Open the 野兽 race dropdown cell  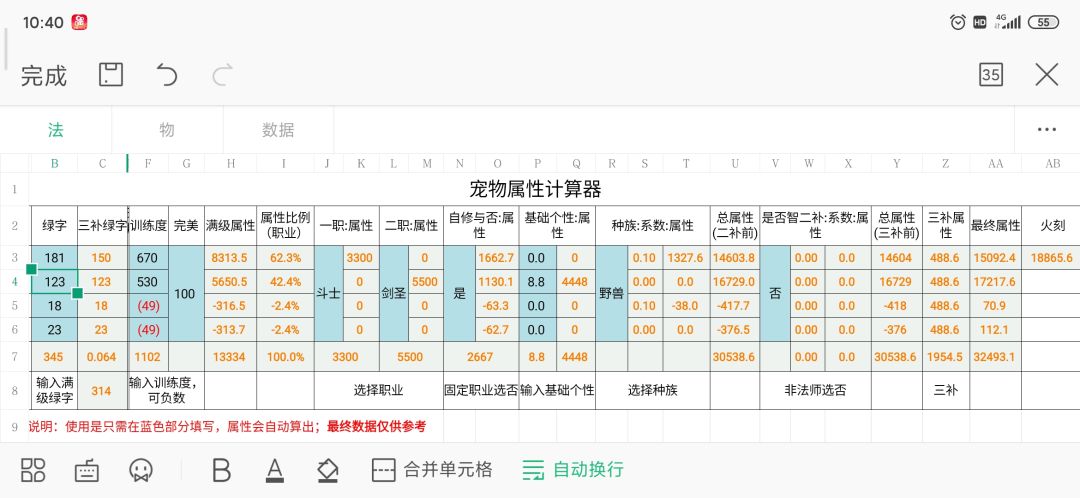pyautogui.click(x=611, y=293)
